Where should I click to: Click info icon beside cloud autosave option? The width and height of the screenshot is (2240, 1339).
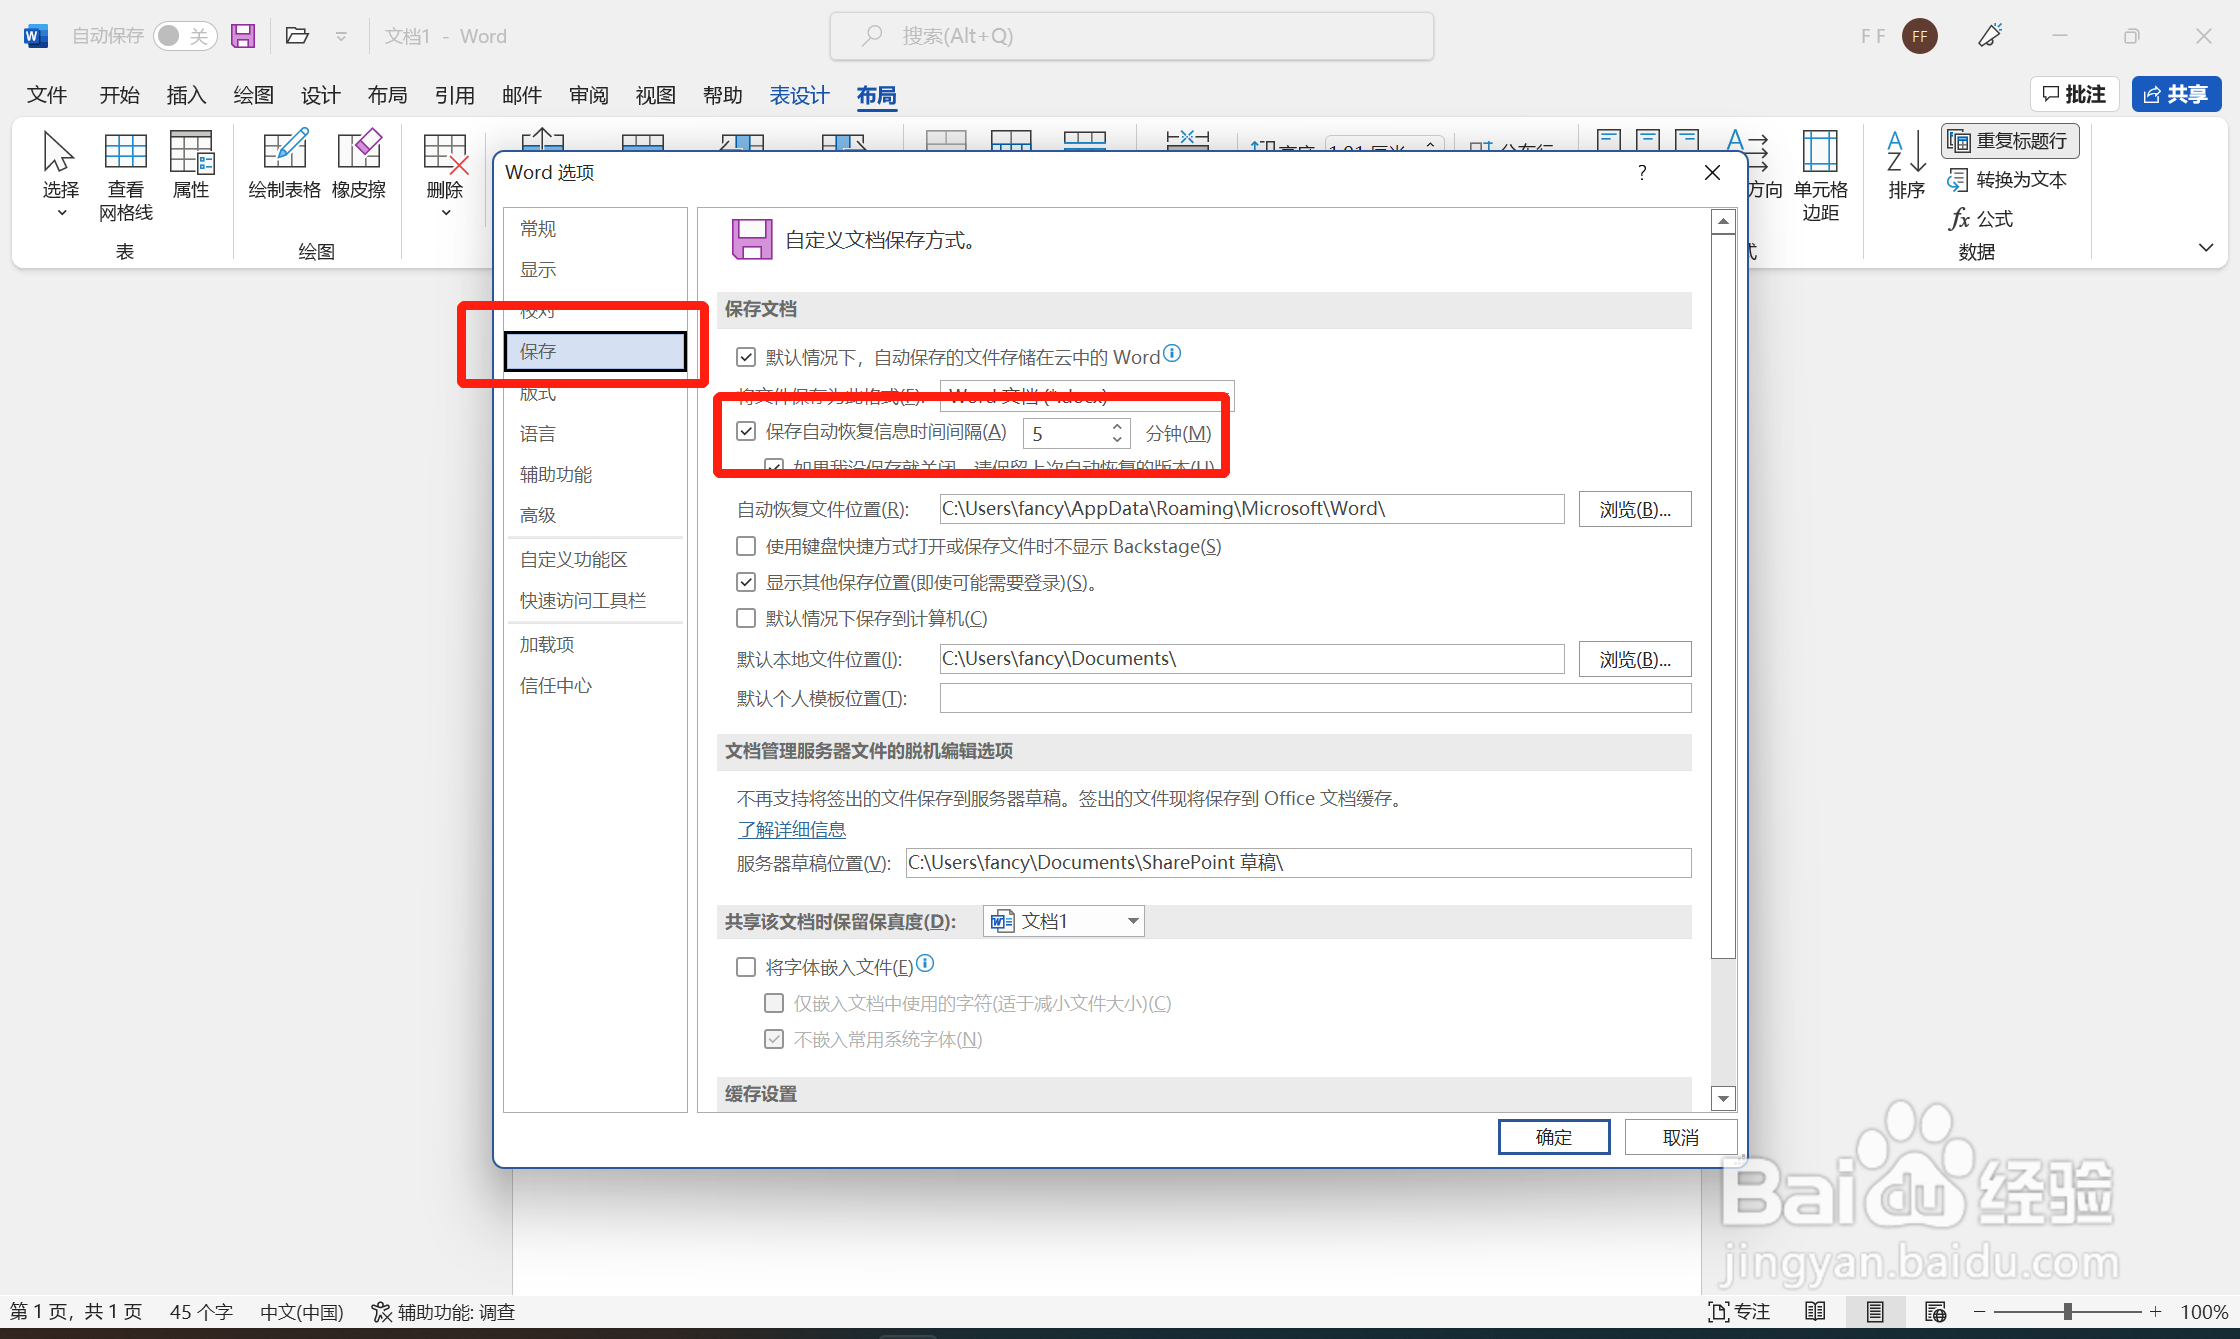(x=1173, y=353)
